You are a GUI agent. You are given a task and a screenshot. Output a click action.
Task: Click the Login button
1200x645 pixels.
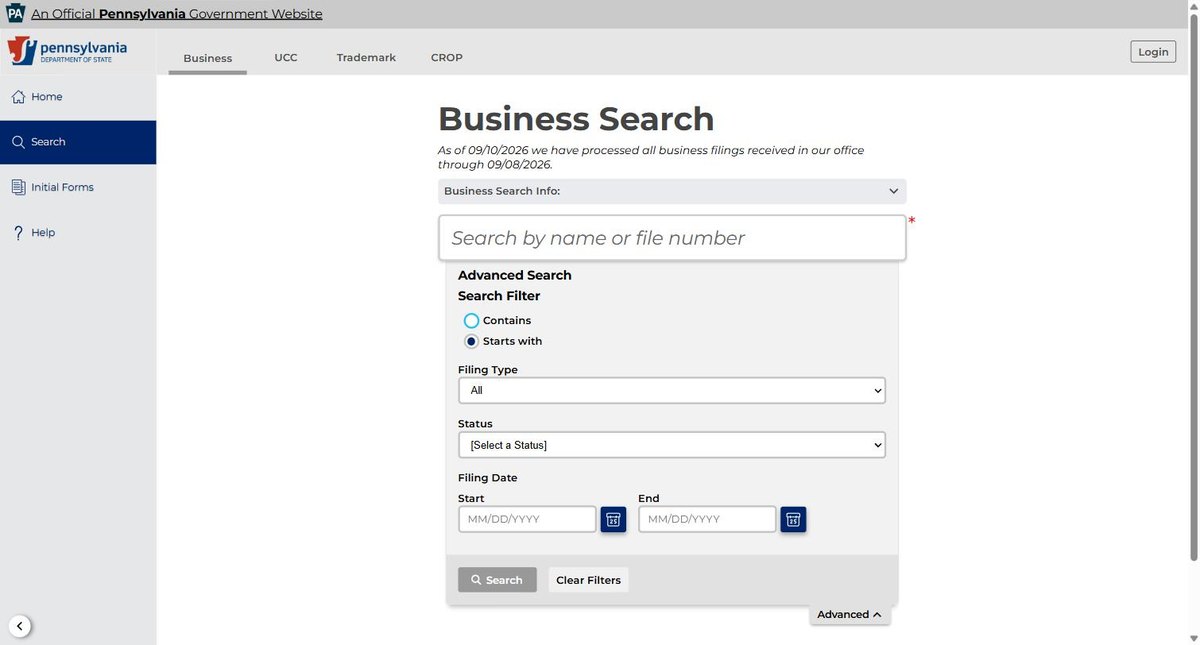(1153, 52)
